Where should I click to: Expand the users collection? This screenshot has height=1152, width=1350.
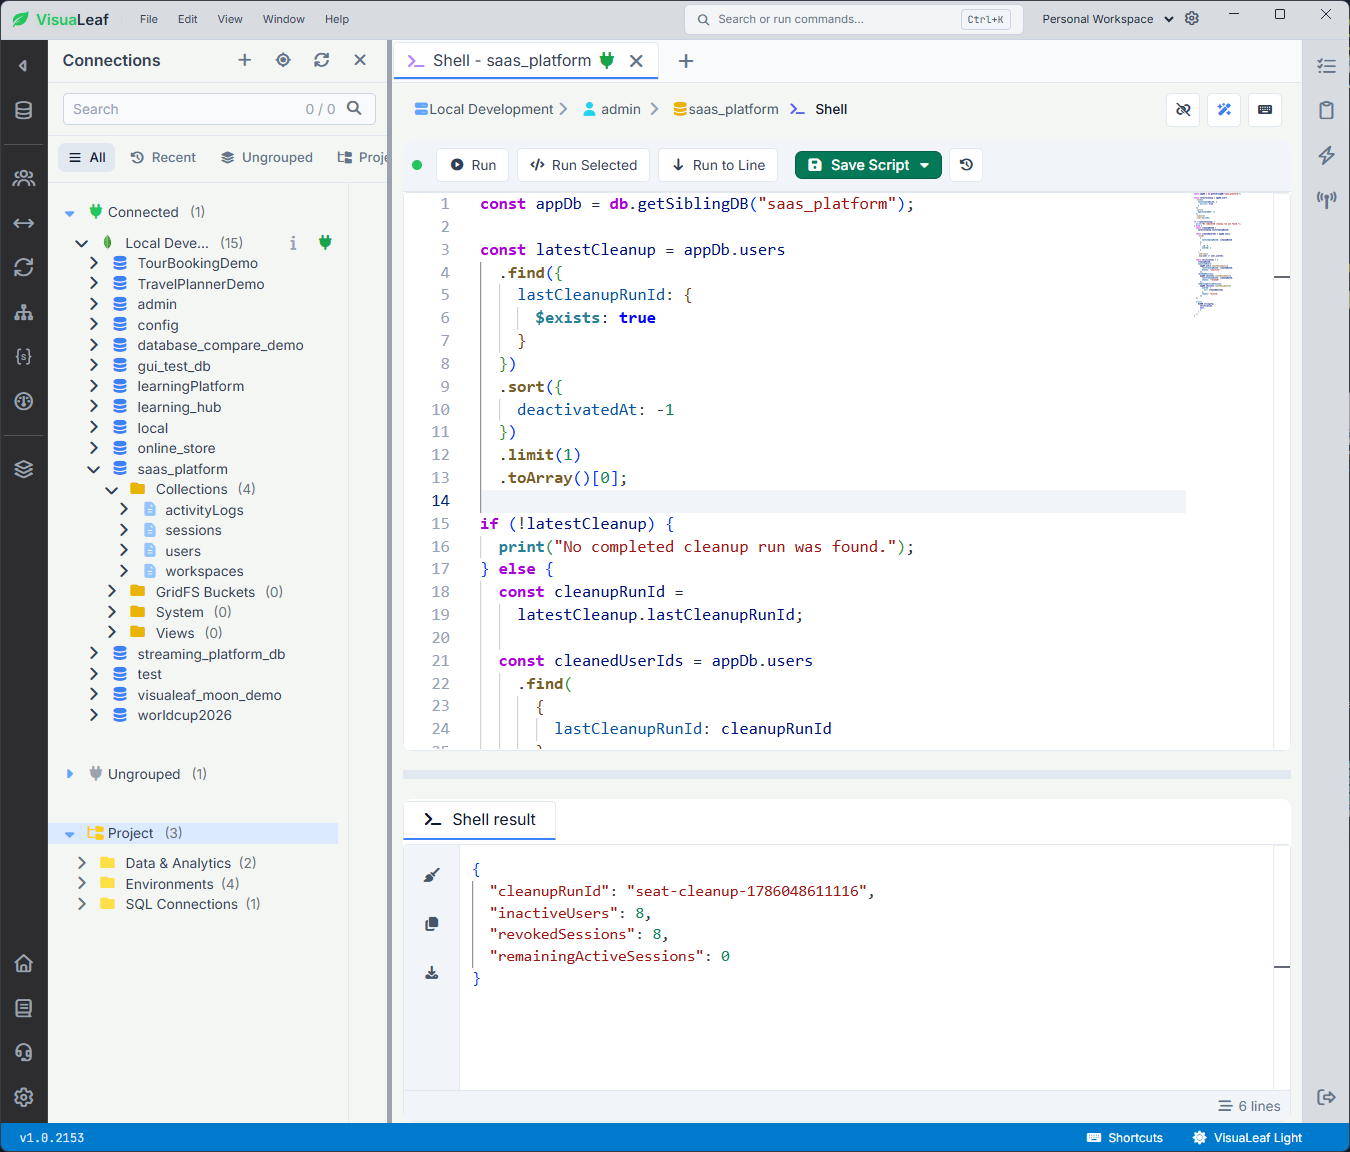click(x=124, y=551)
